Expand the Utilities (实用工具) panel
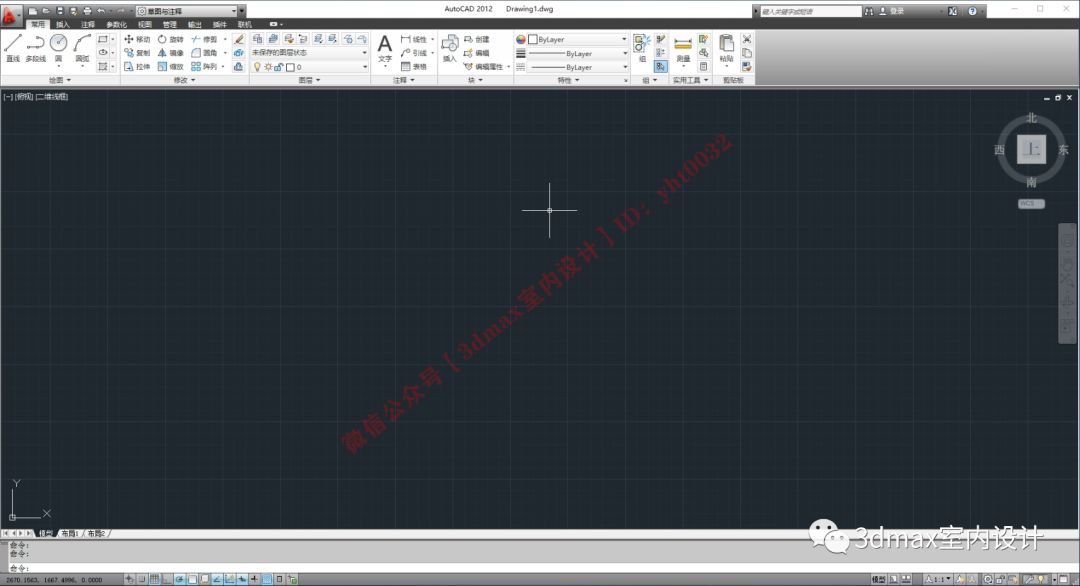The image size is (1080, 586). click(x=690, y=80)
